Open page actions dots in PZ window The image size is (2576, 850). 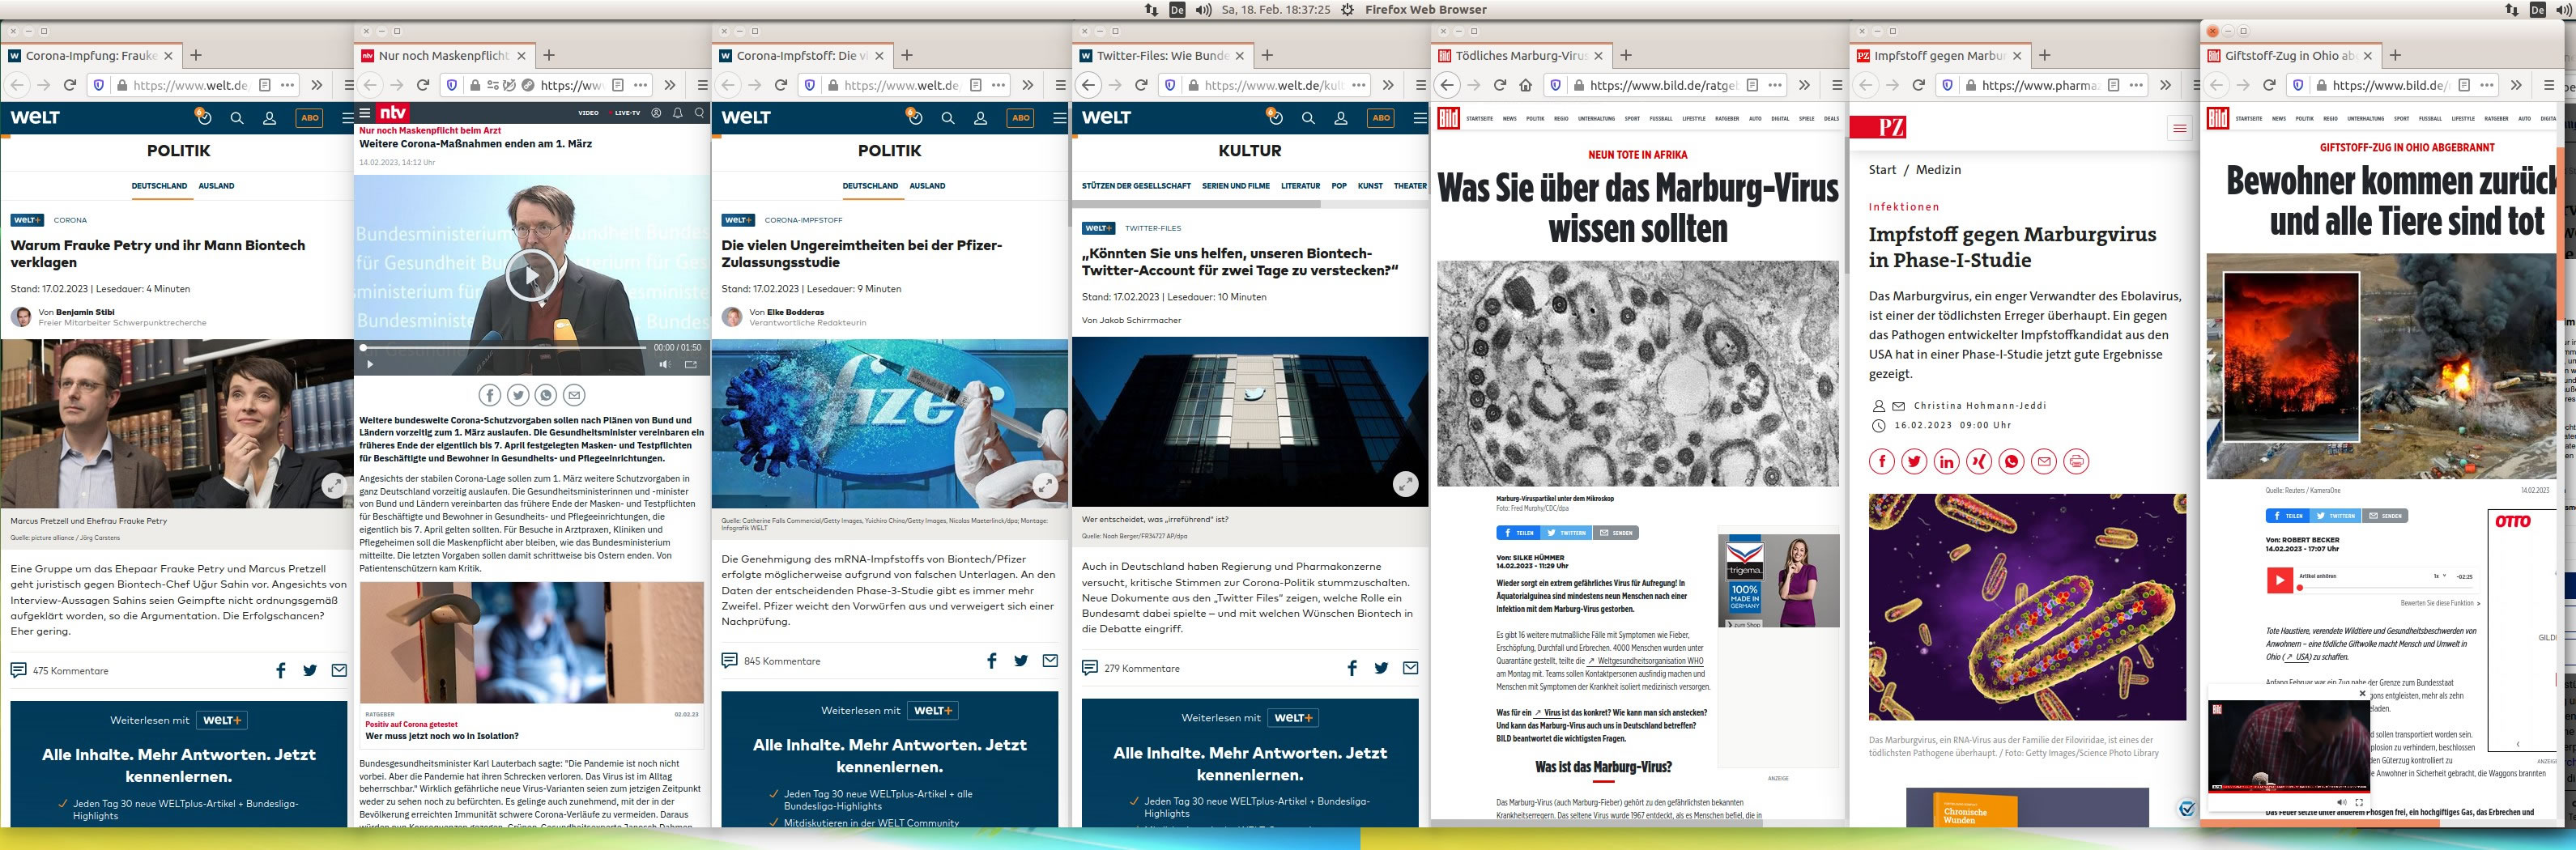(2136, 85)
